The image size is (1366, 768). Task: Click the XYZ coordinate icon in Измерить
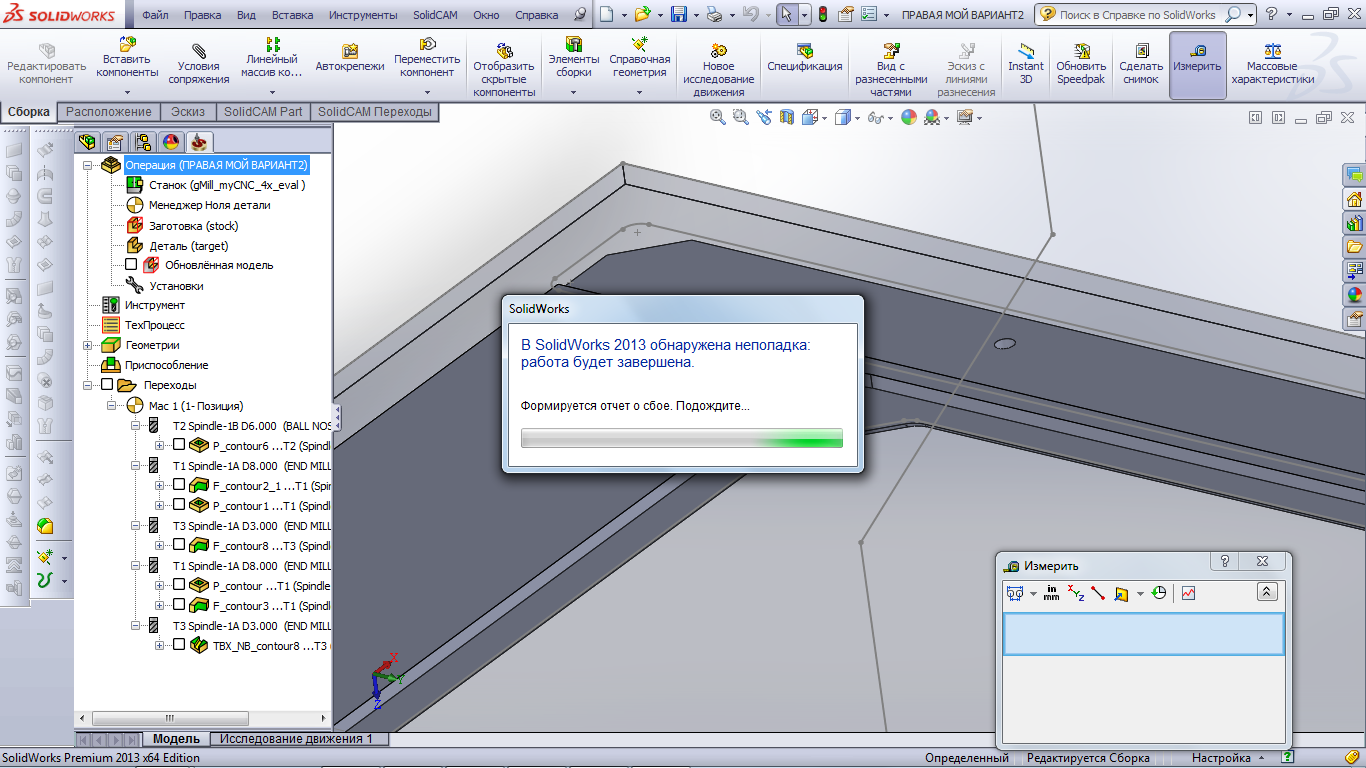[1075, 593]
